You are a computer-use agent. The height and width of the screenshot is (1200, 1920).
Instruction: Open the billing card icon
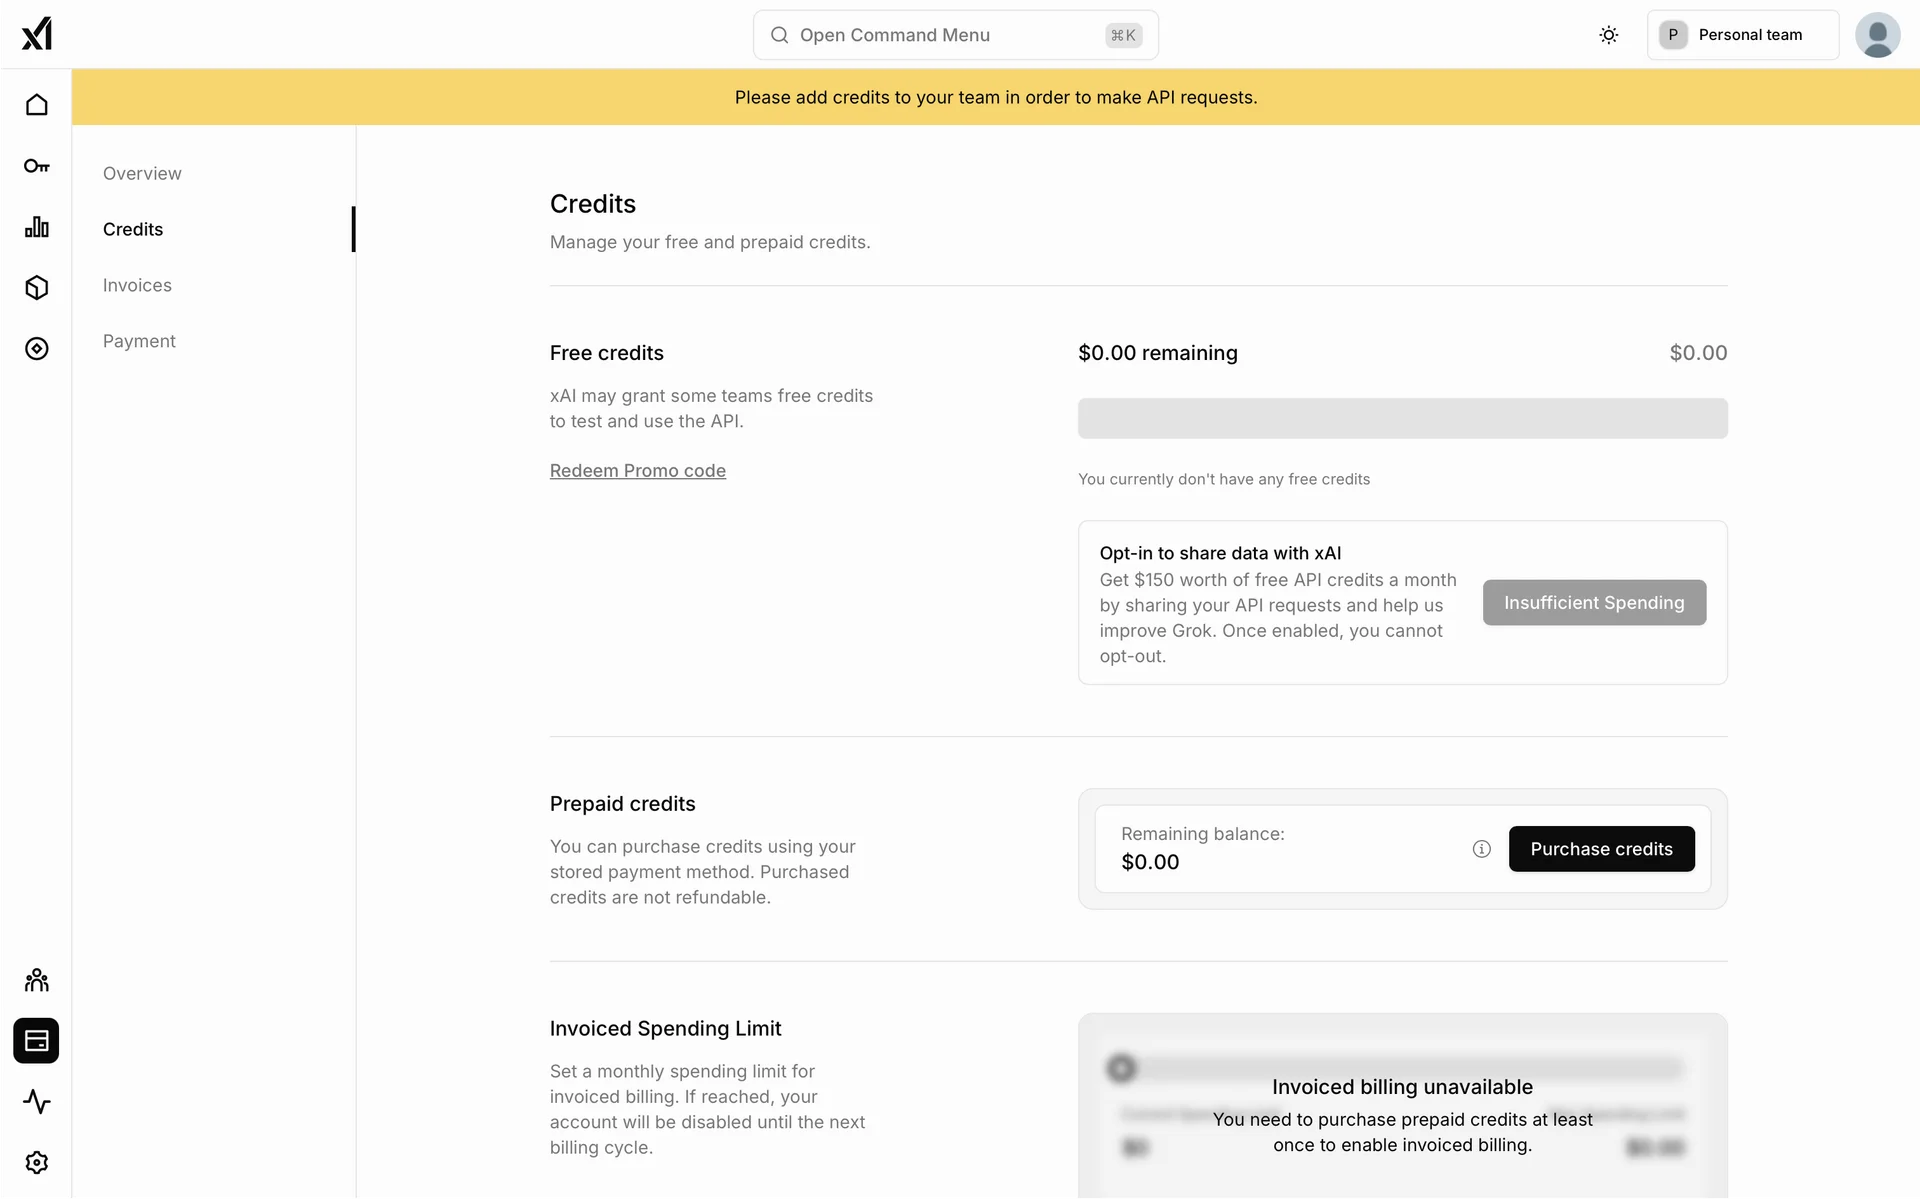[x=37, y=1041]
